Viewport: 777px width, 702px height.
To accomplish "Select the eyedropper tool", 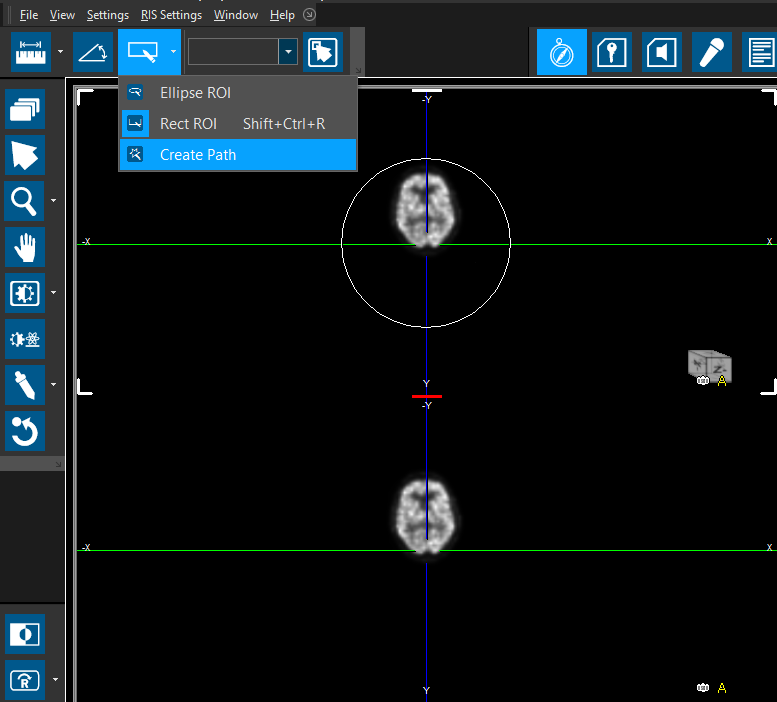I will pyautogui.click(x=25, y=385).
